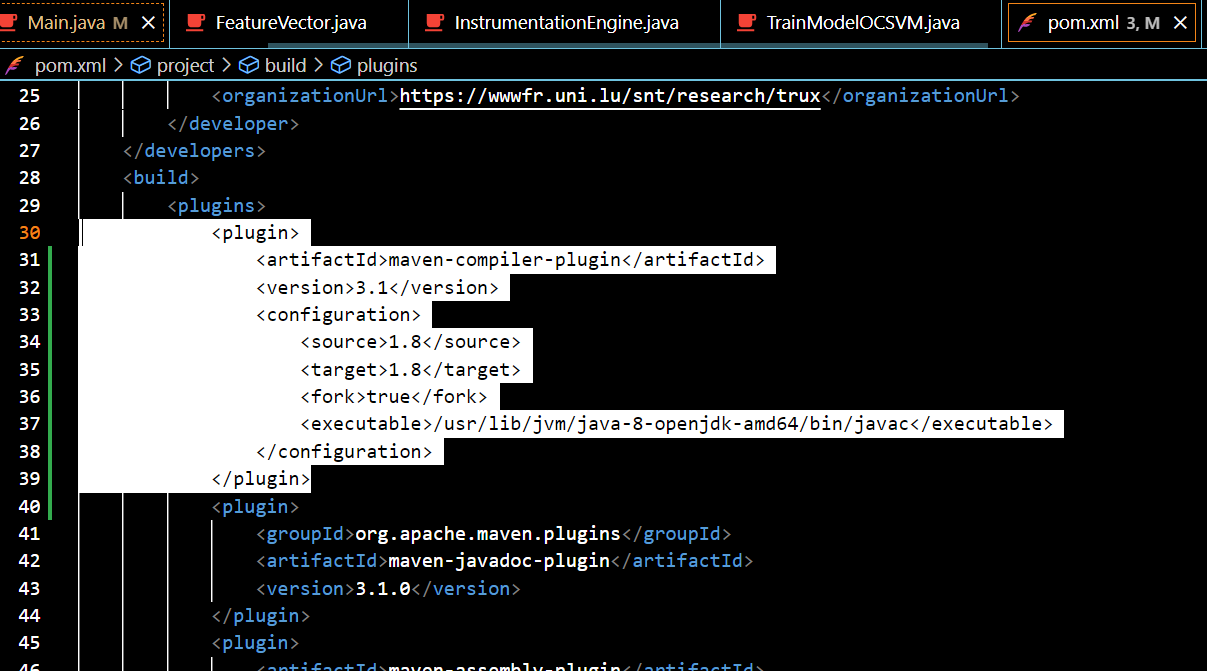Select line number 30 in the gutter
Screen dimensions: 1207x671
(30, 232)
